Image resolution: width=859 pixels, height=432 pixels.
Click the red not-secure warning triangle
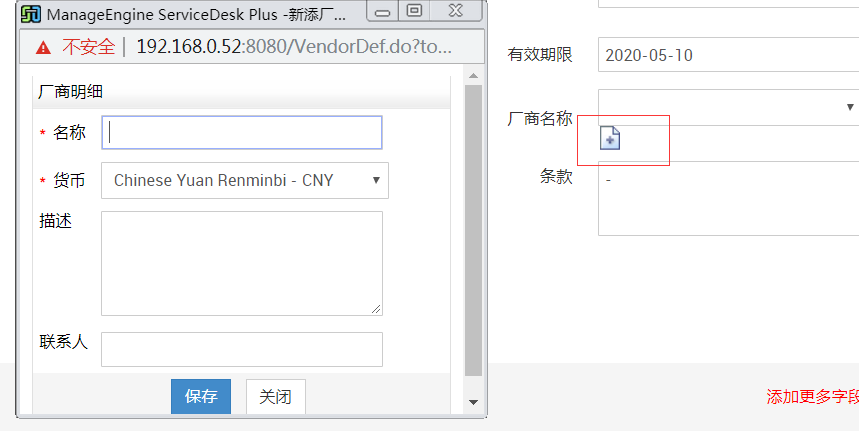pyautogui.click(x=42, y=47)
